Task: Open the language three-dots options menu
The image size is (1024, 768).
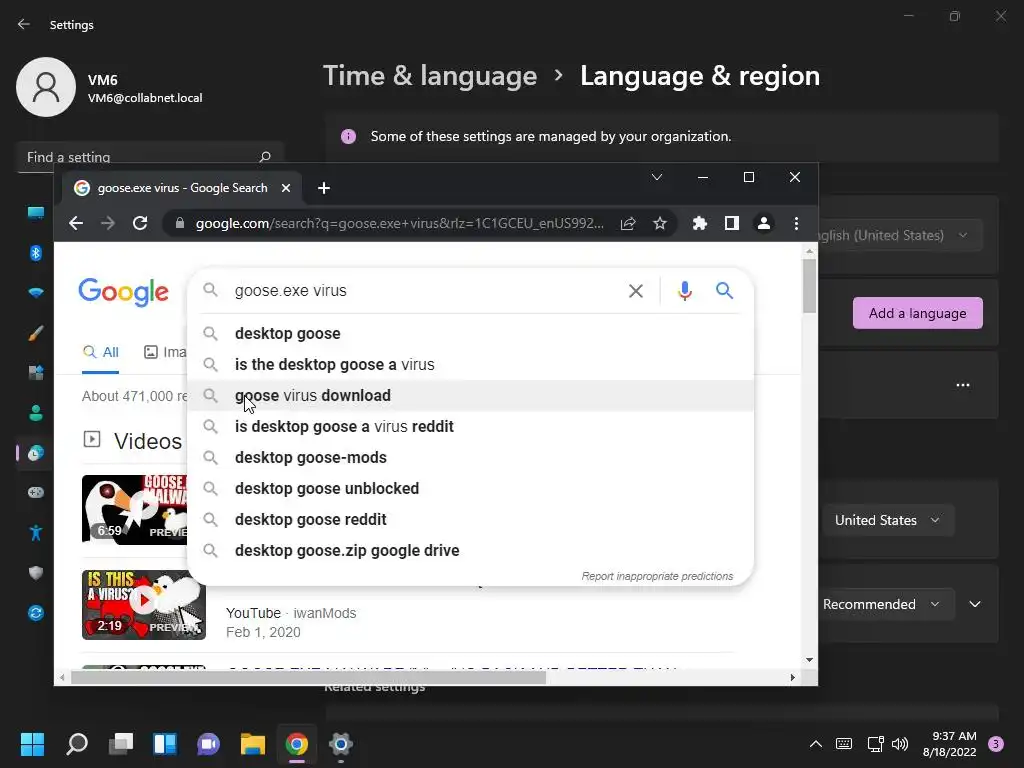Action: 963,385
